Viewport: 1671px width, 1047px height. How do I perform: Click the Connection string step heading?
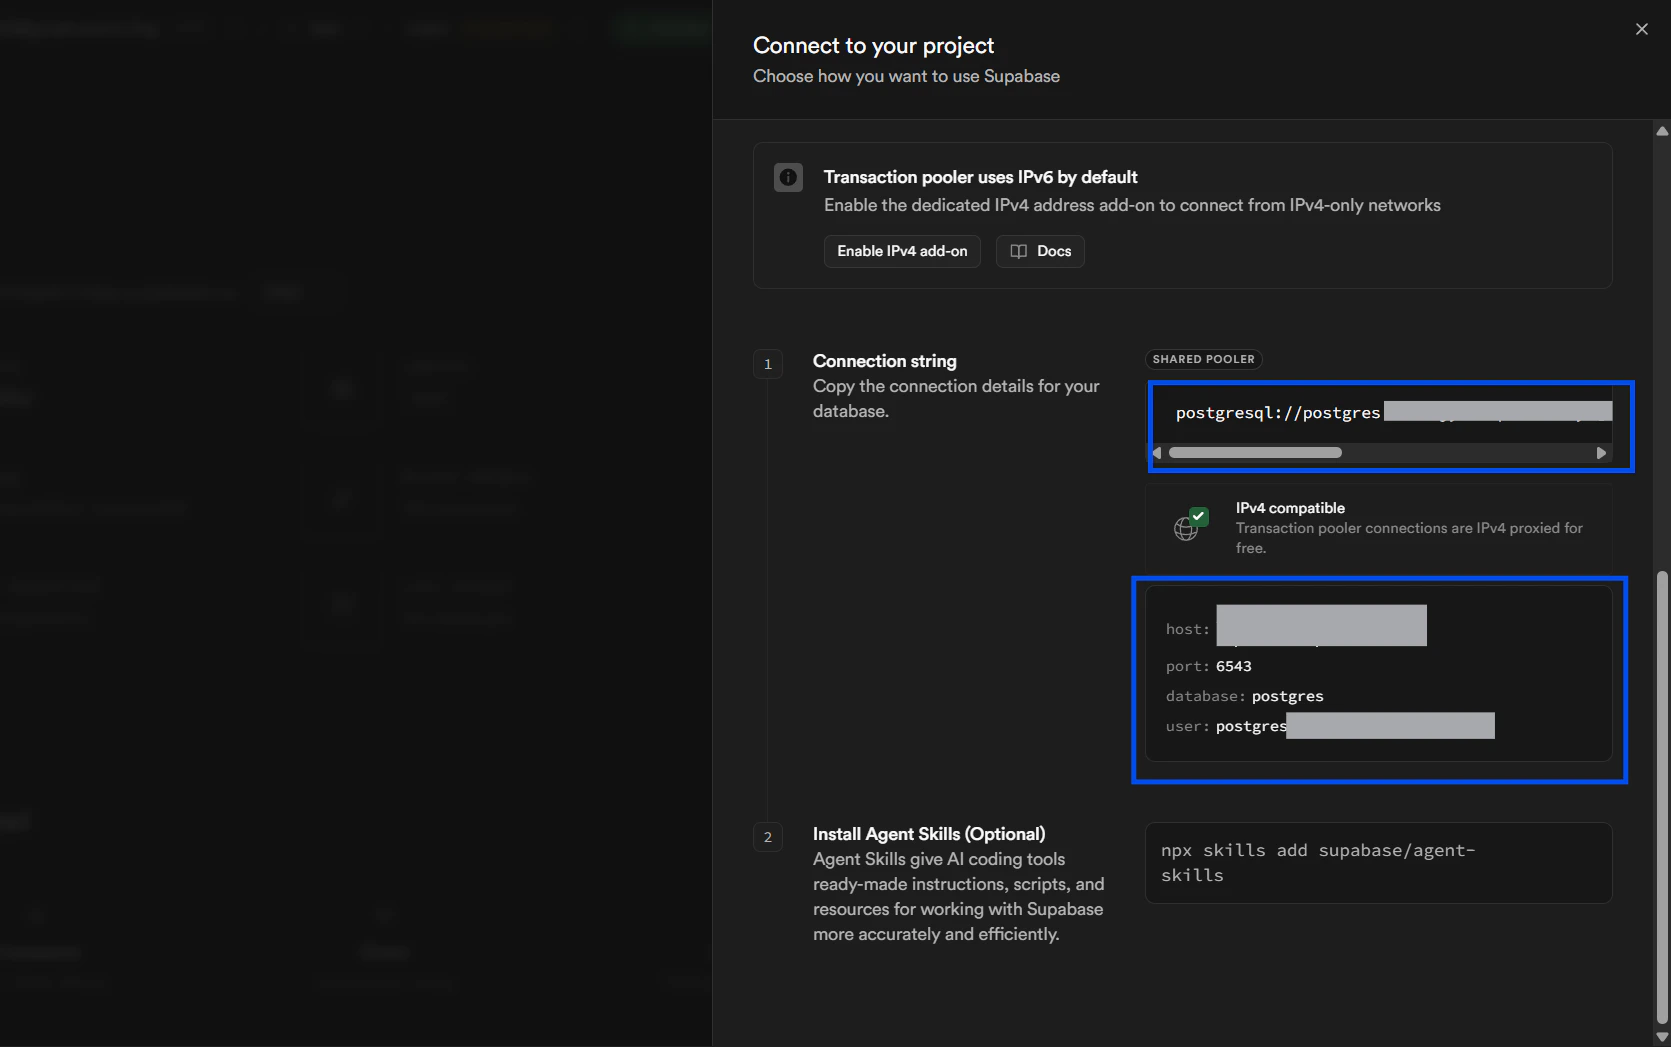coord(884,361)
